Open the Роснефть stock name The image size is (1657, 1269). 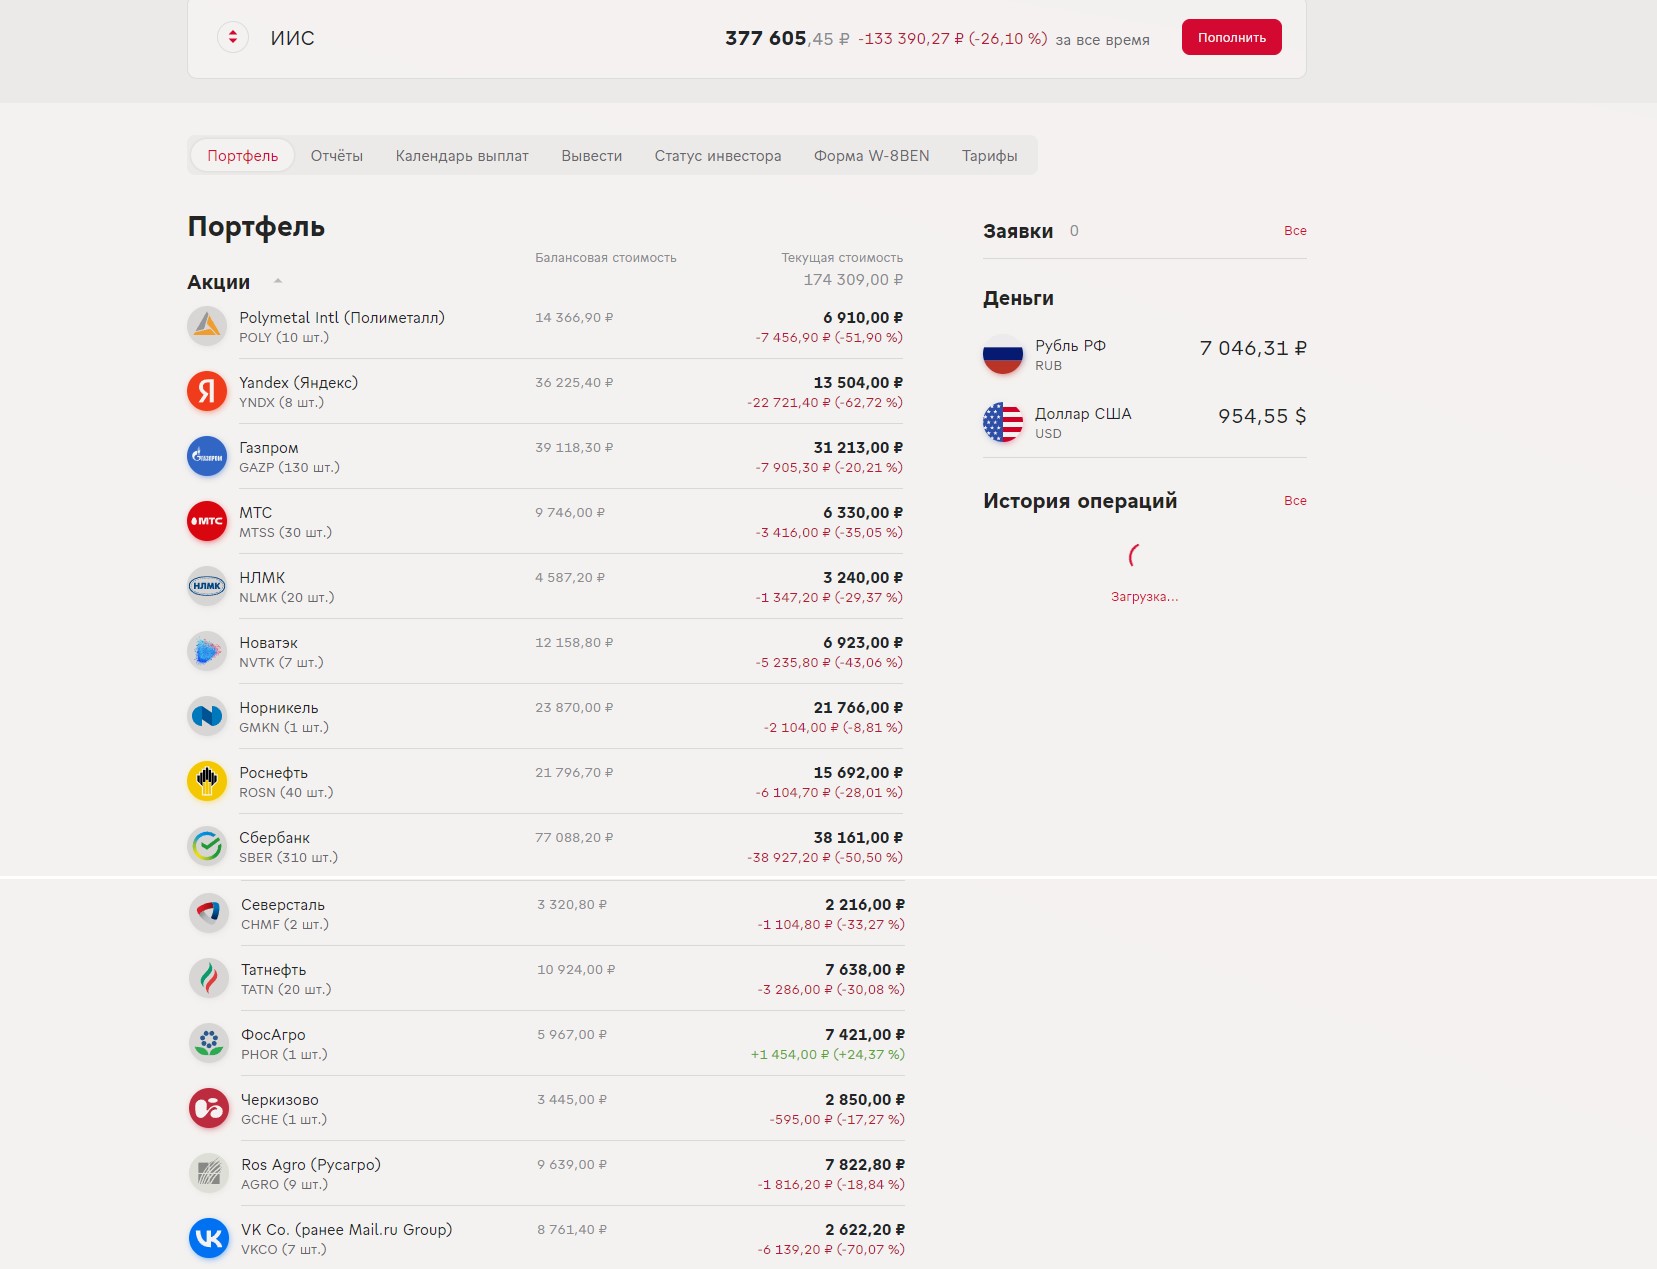[274, 773]
